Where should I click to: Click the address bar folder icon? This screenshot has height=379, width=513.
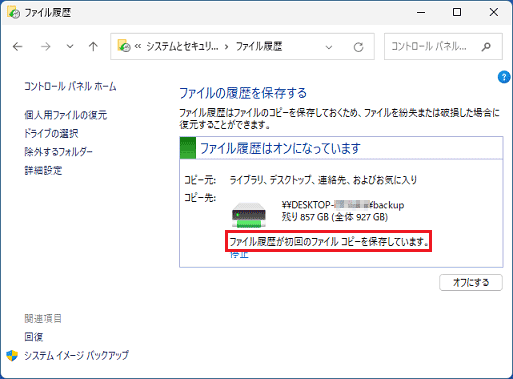pyautogui.click(x=124, y=46)
